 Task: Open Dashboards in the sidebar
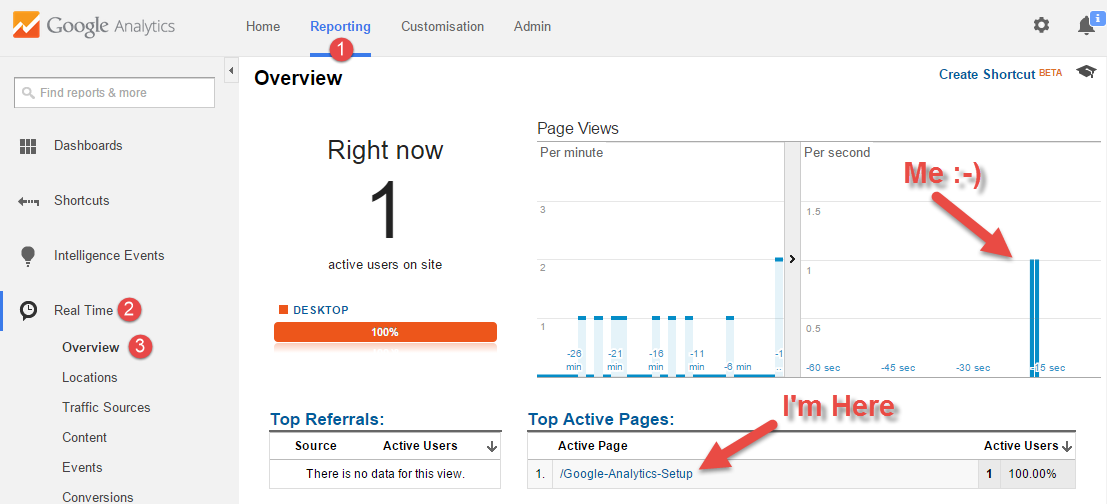(x=88, y=146)
